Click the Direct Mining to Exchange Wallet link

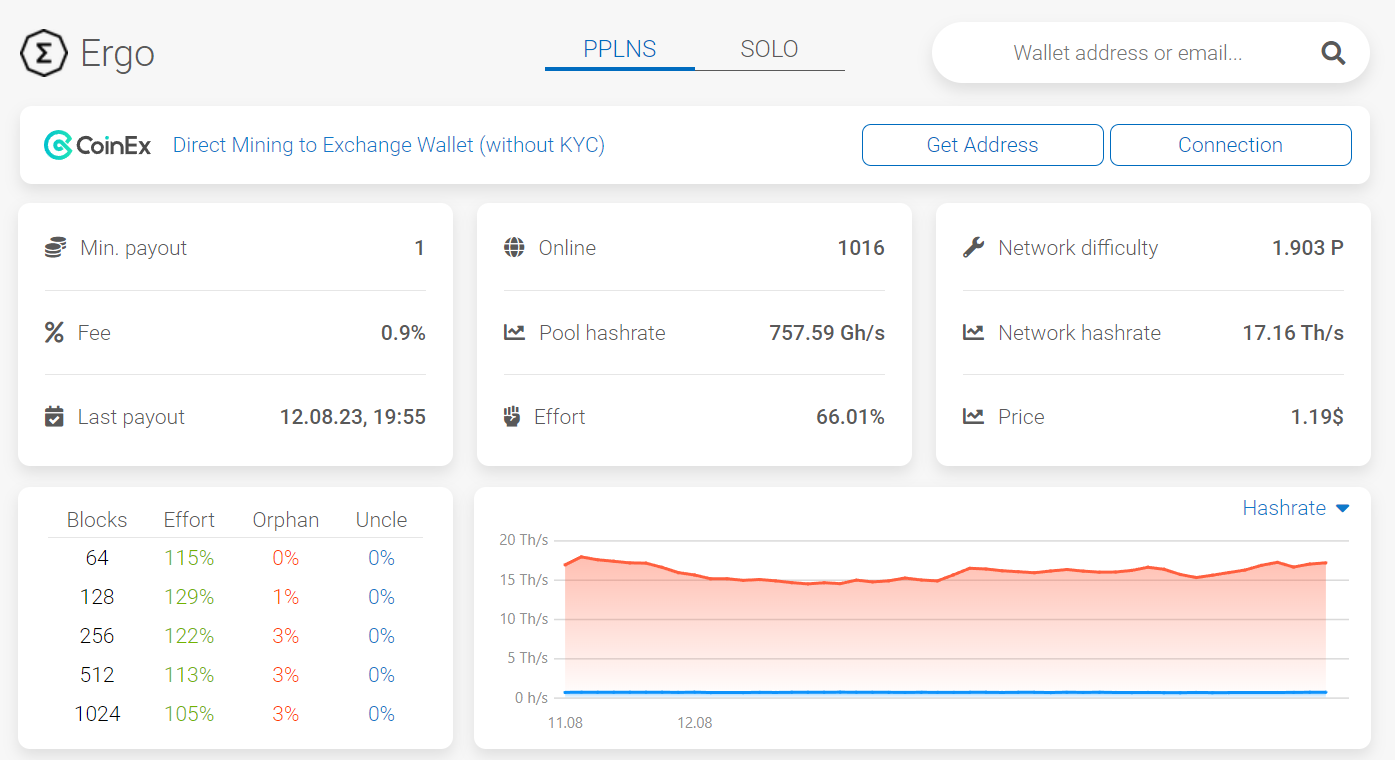tap(388, 145)
